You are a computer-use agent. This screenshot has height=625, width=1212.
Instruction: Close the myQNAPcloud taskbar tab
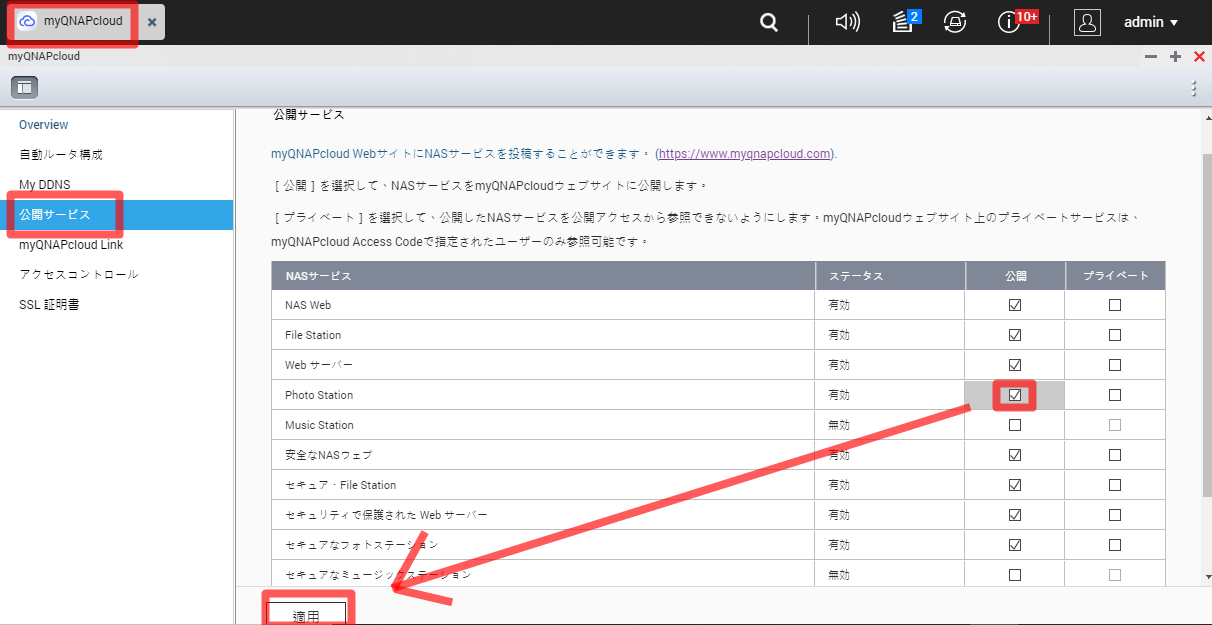[152, 22]
